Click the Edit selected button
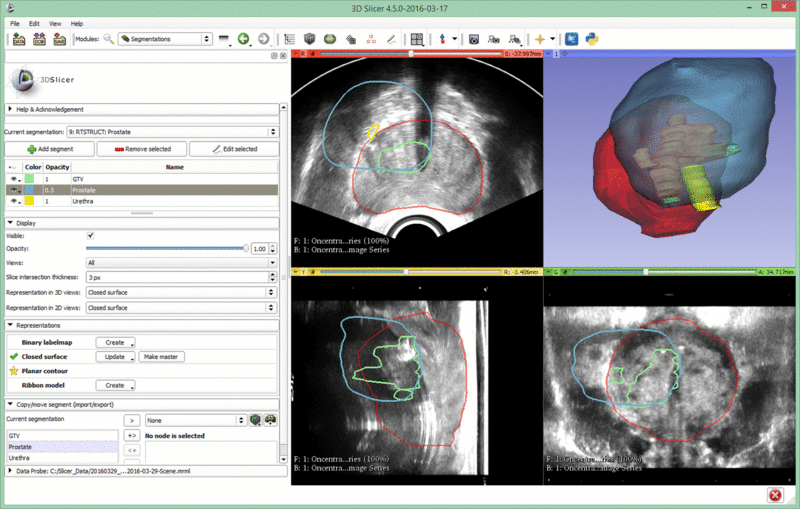 point(234,149)
